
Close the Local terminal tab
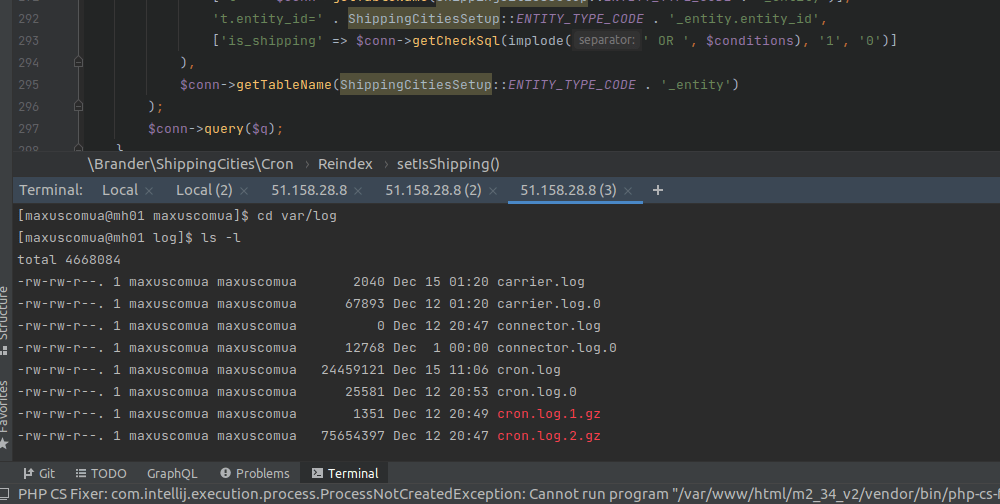149,191
